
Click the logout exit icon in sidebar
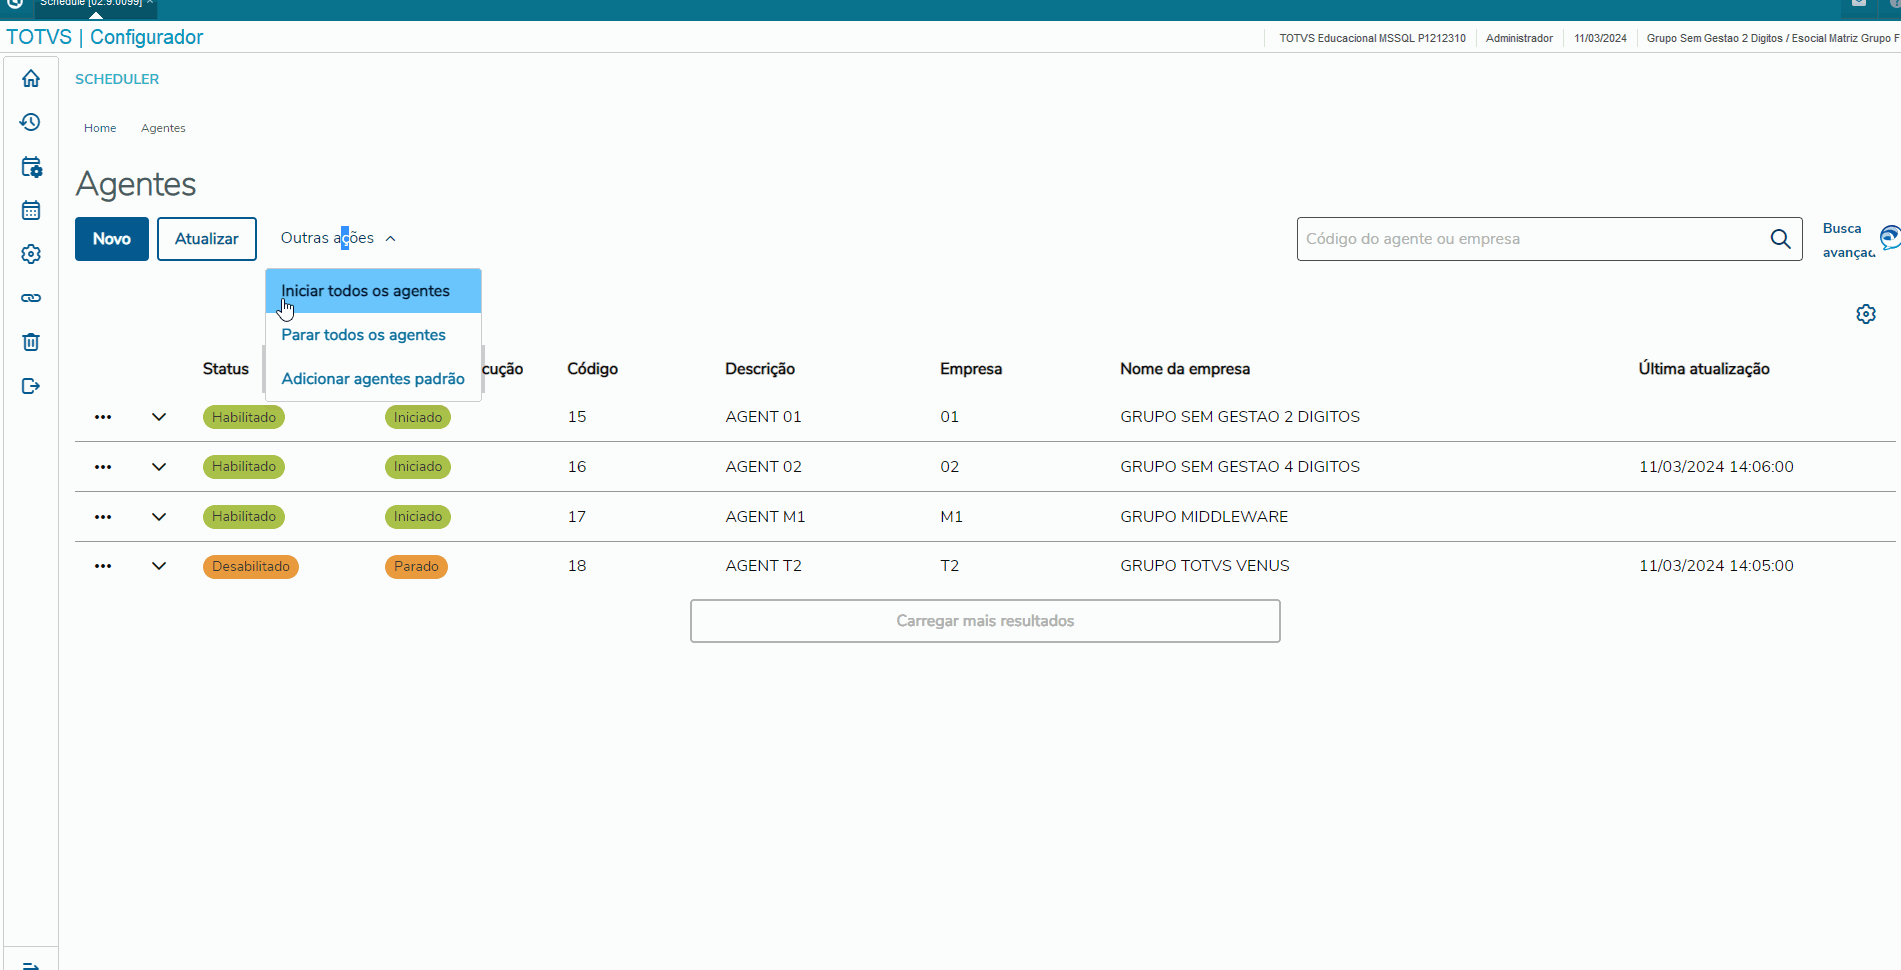(31, 386)
